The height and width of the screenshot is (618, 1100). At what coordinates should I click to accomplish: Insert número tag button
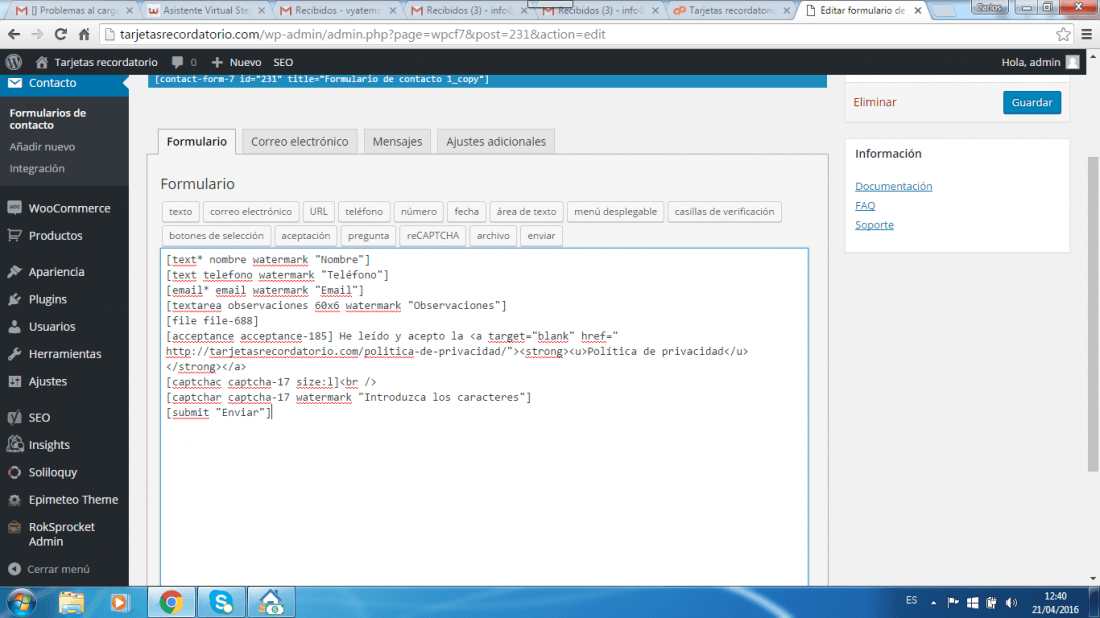click(419, 211)
